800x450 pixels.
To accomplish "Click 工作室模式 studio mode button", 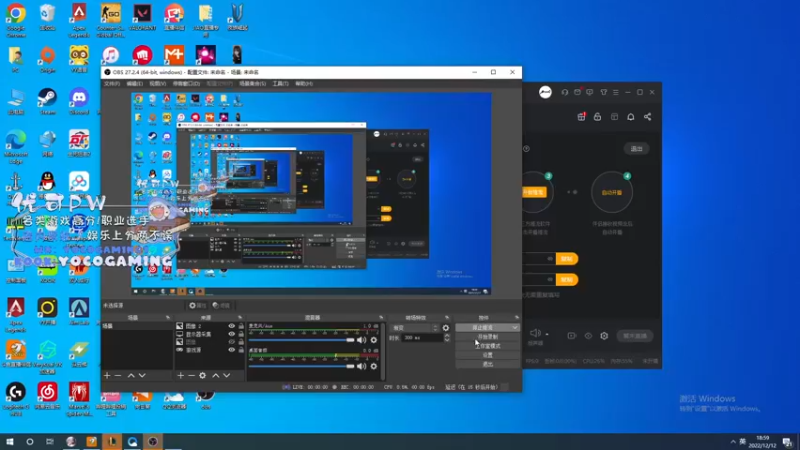I will click(x=488, y=346).
